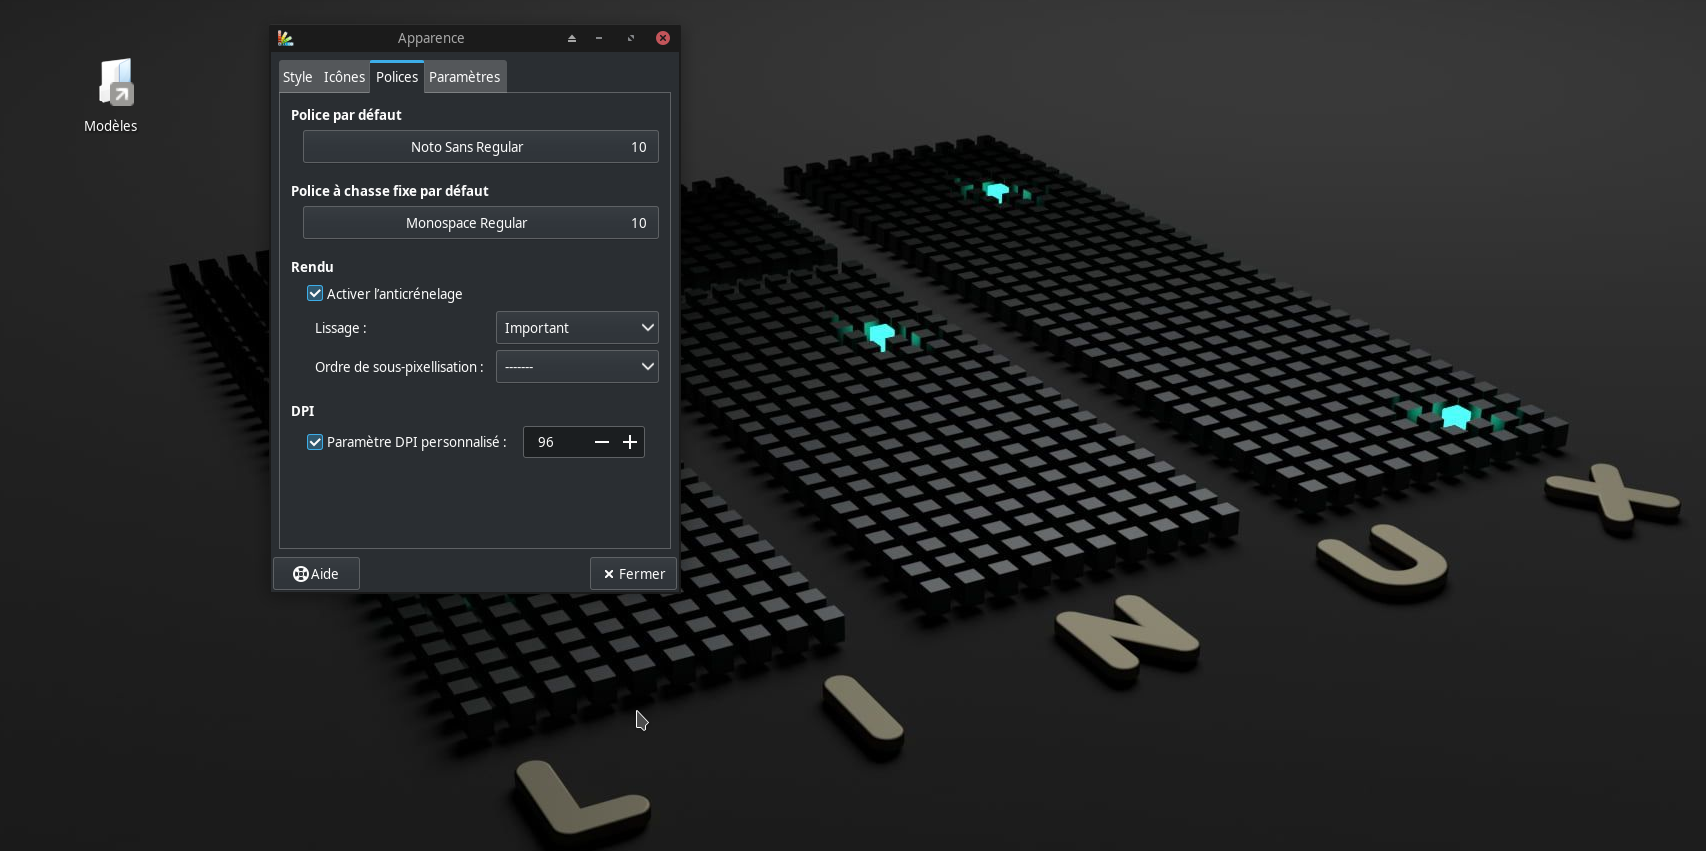Open the Ordre de sous-pixellisation dropdown
This screenshot has height=851, width=1706.
coord(577,367)
